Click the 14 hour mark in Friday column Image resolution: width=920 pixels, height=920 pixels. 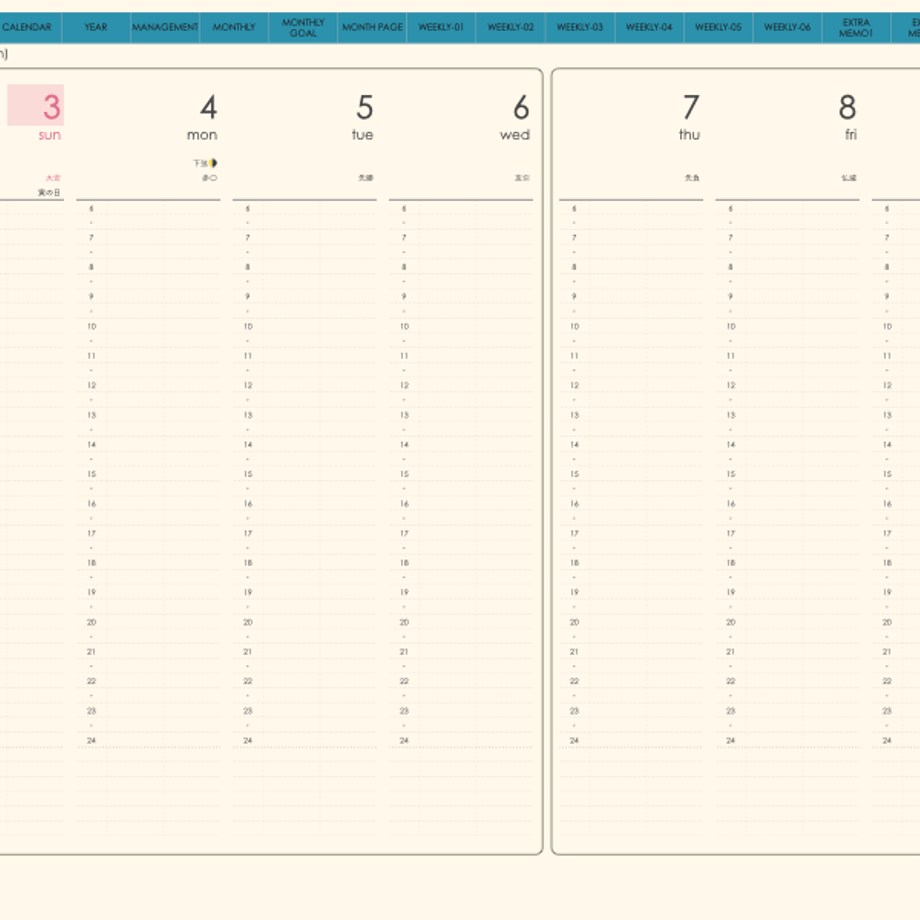731,445
